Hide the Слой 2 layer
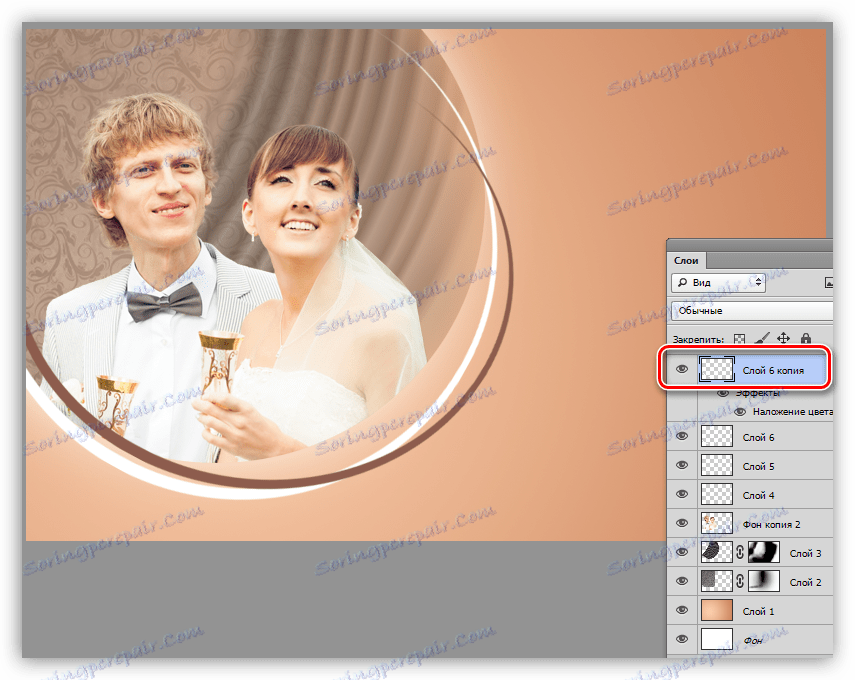855x680 pixels. click(682, 581)
